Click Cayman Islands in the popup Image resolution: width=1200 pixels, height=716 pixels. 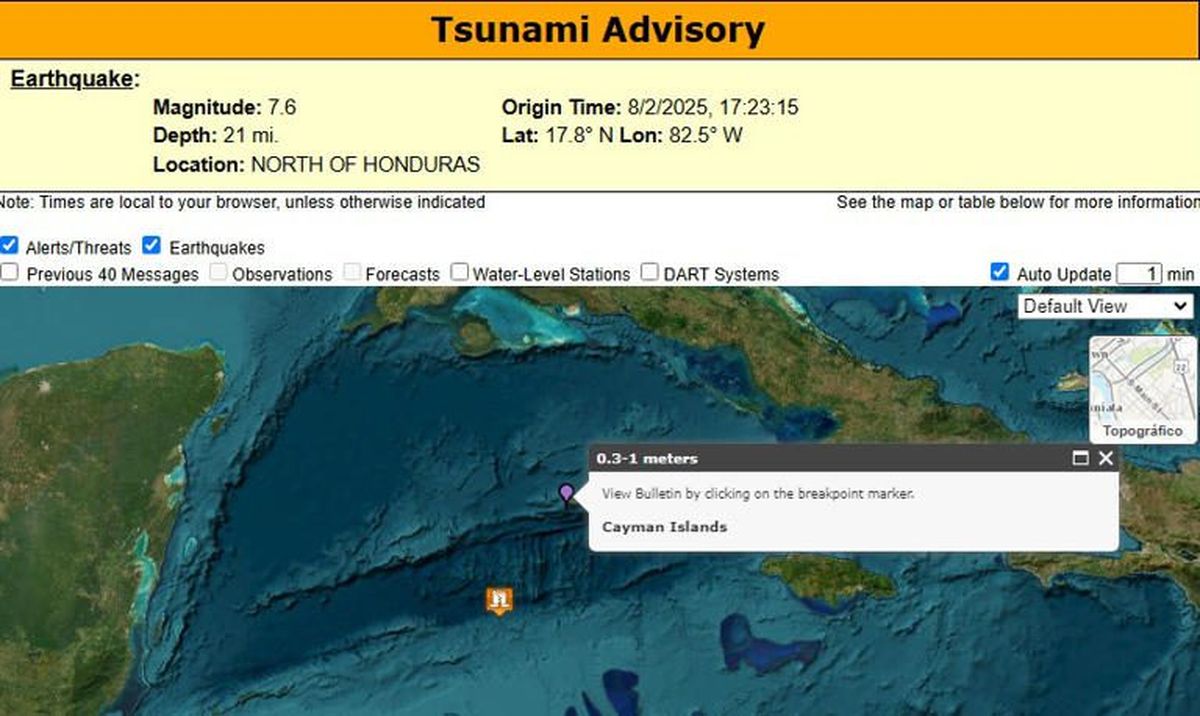pos(663,526)
